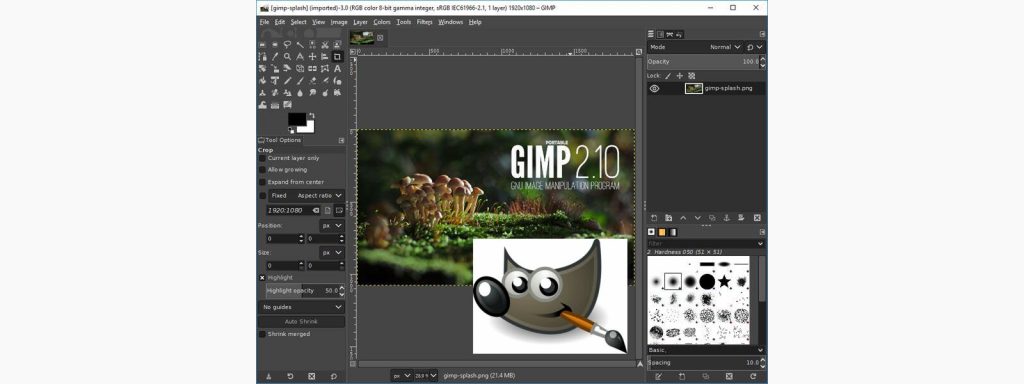Save tool preset at Tool Options bottom
The height and width of the screenshot is (384, 1024).
pyautogui.click(x=268, y=376)
